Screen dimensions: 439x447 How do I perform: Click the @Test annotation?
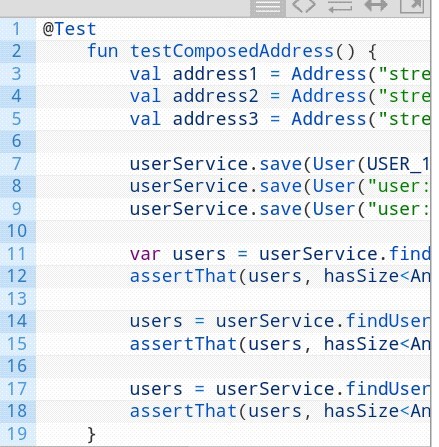[70, 29]
